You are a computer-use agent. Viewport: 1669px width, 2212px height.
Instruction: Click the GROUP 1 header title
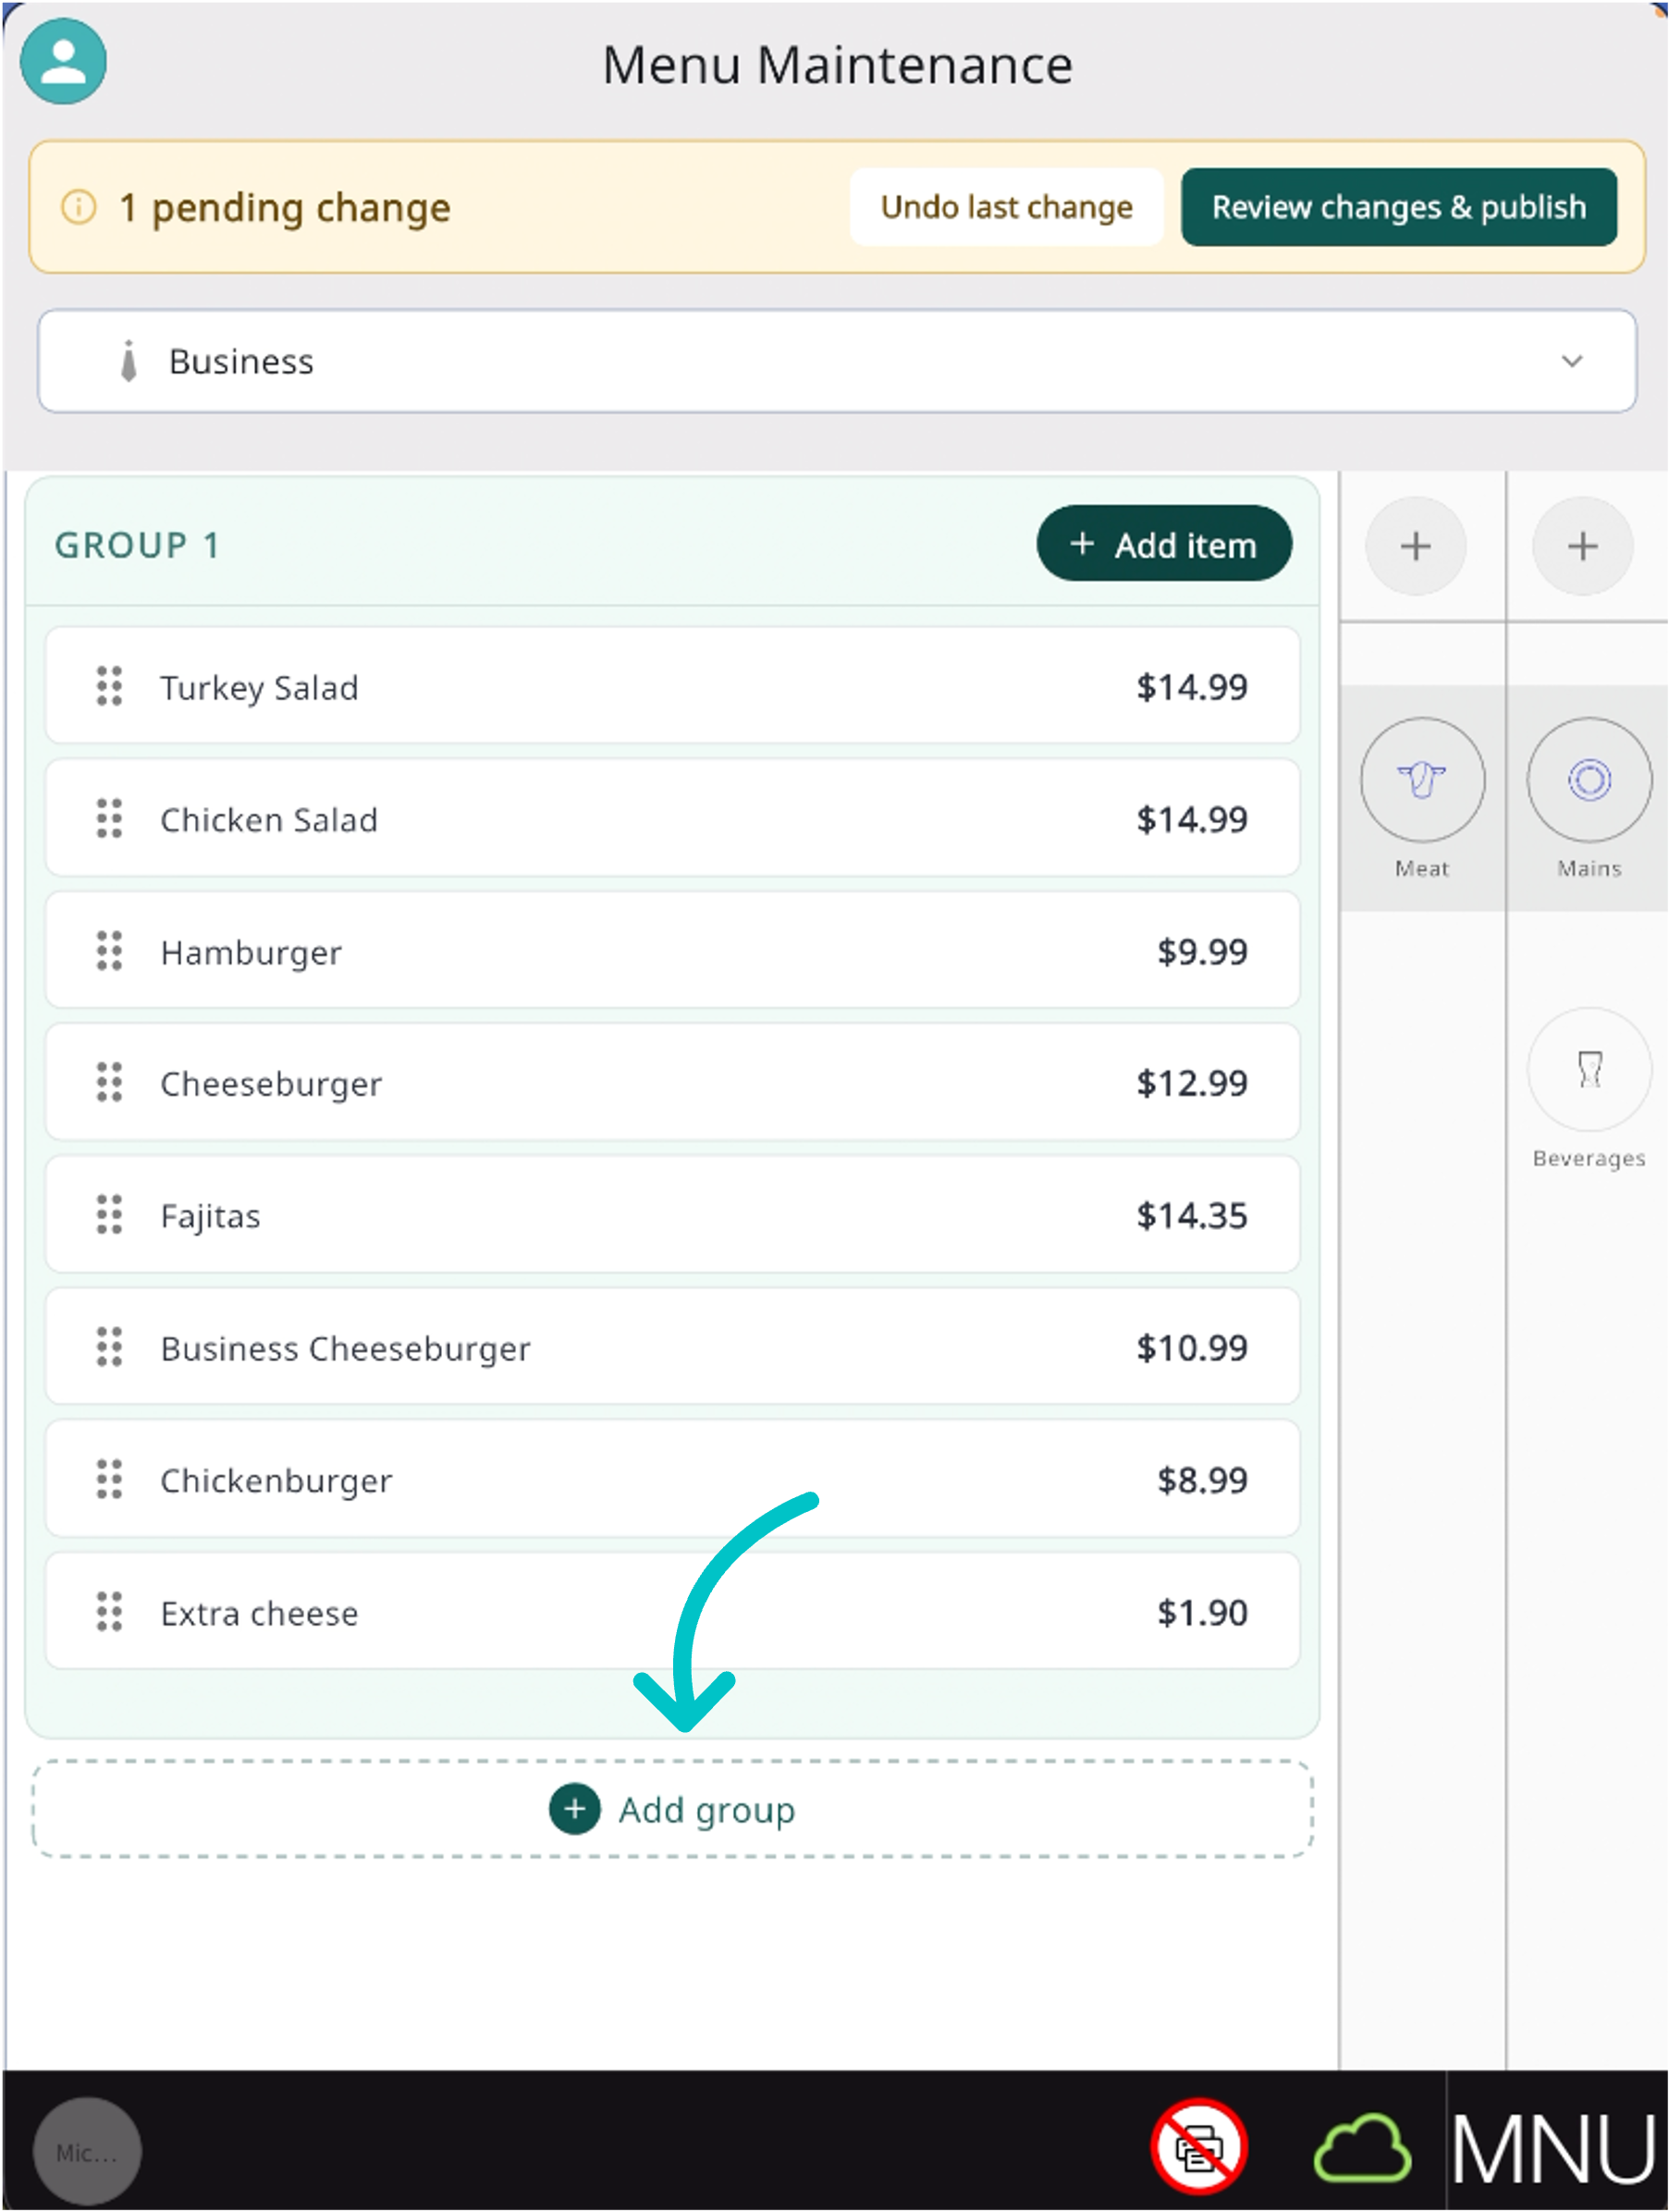pyautogui.click(x=137, y=546)
